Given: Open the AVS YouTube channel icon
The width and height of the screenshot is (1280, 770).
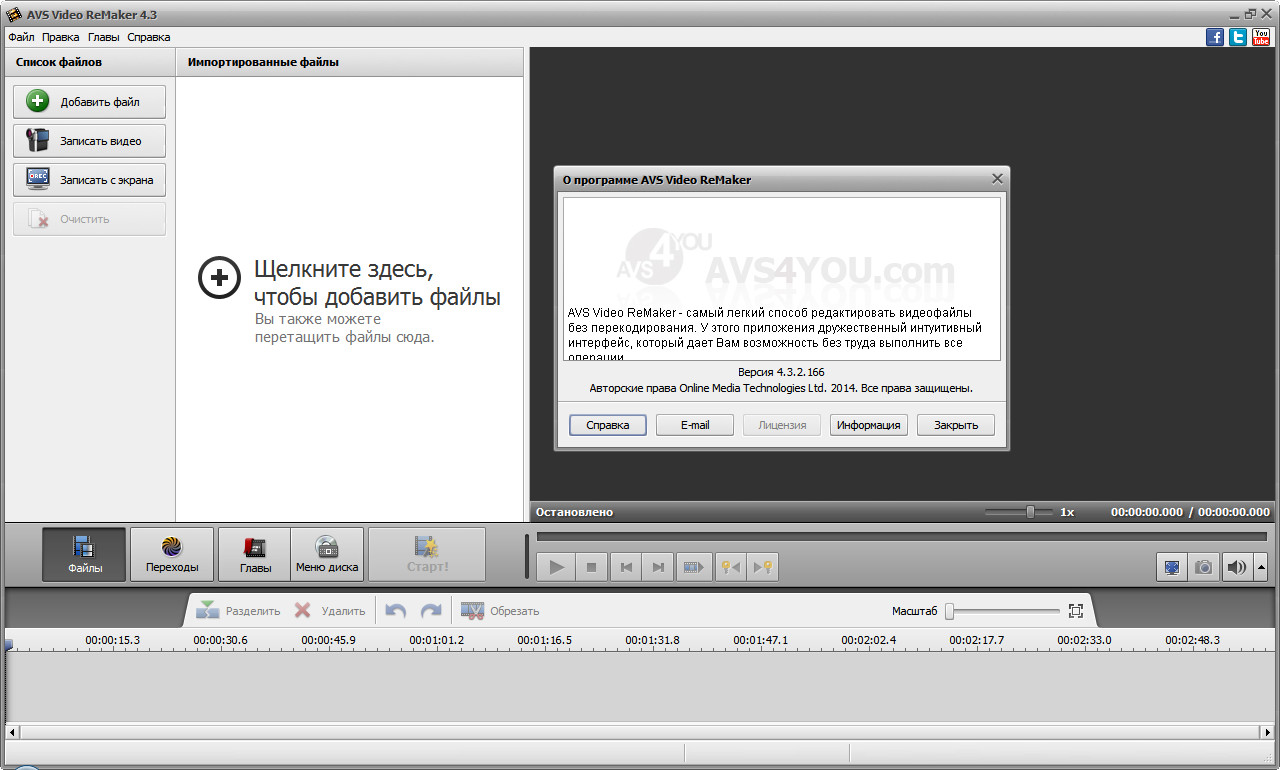Looking at the screenshot, I should tap(1261, 37).
